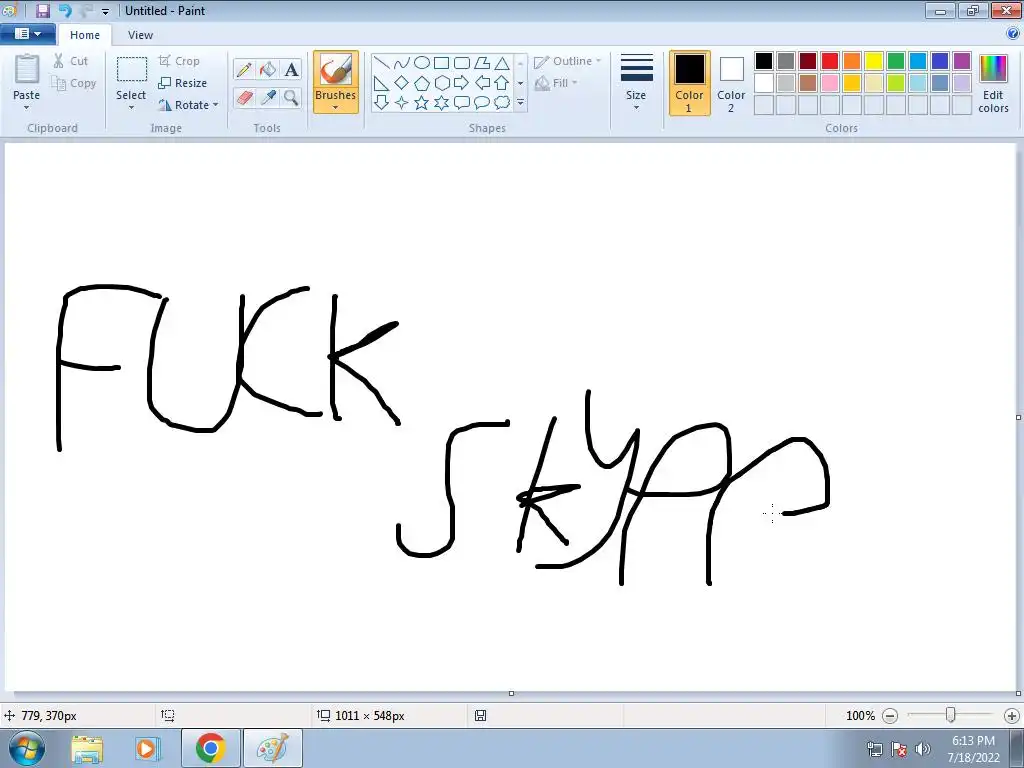1024x768 pixels.
Task: Open the Brushes dropdown arrow
Action: pos(336,108)
